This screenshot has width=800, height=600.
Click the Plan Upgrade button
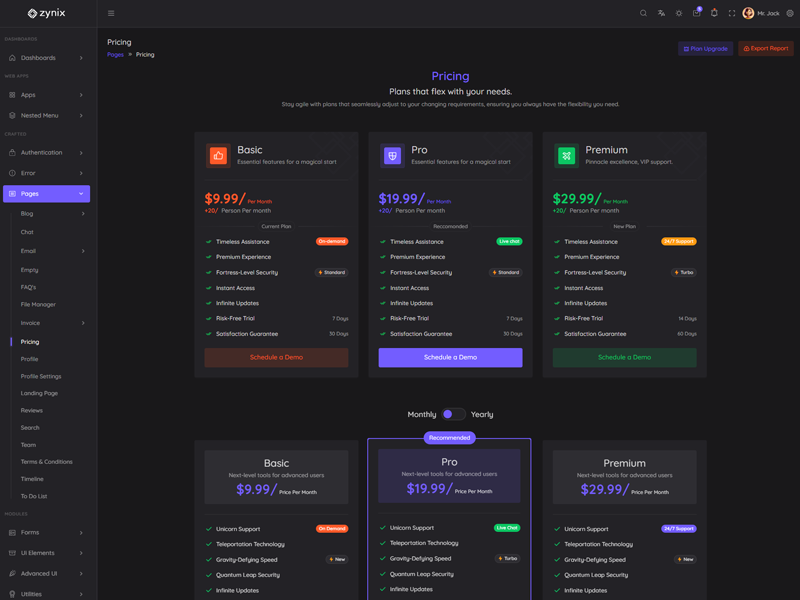coord(705,48)
